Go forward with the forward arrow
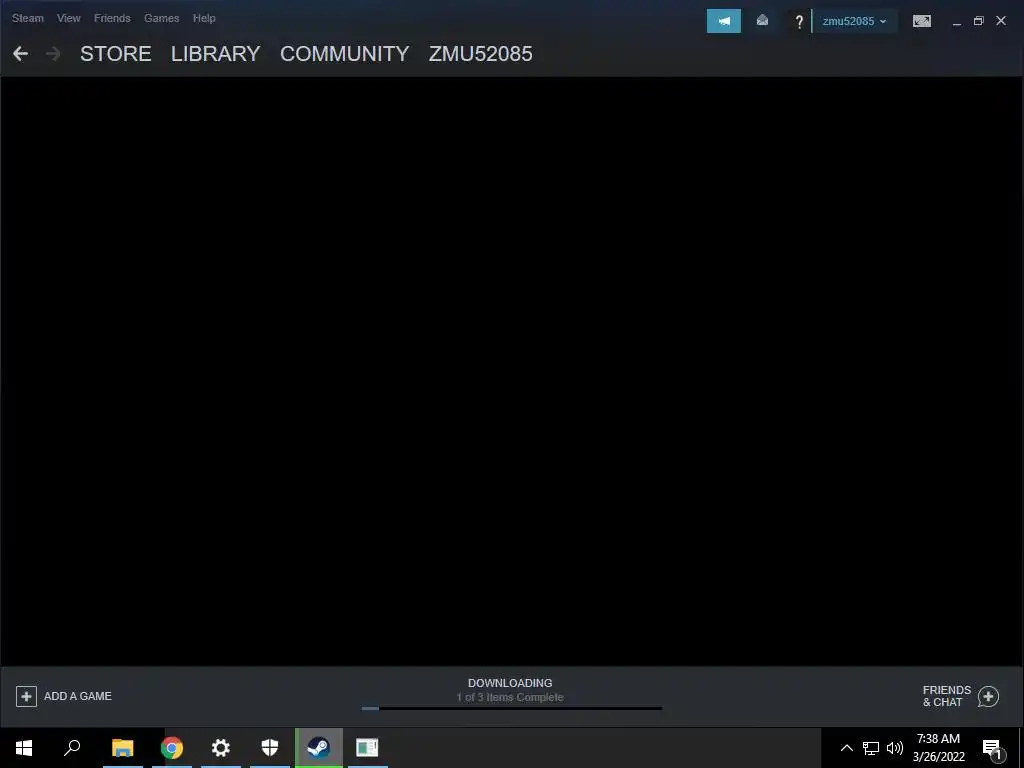This screenshot has height=768, width=1024. tap(53, 54)
